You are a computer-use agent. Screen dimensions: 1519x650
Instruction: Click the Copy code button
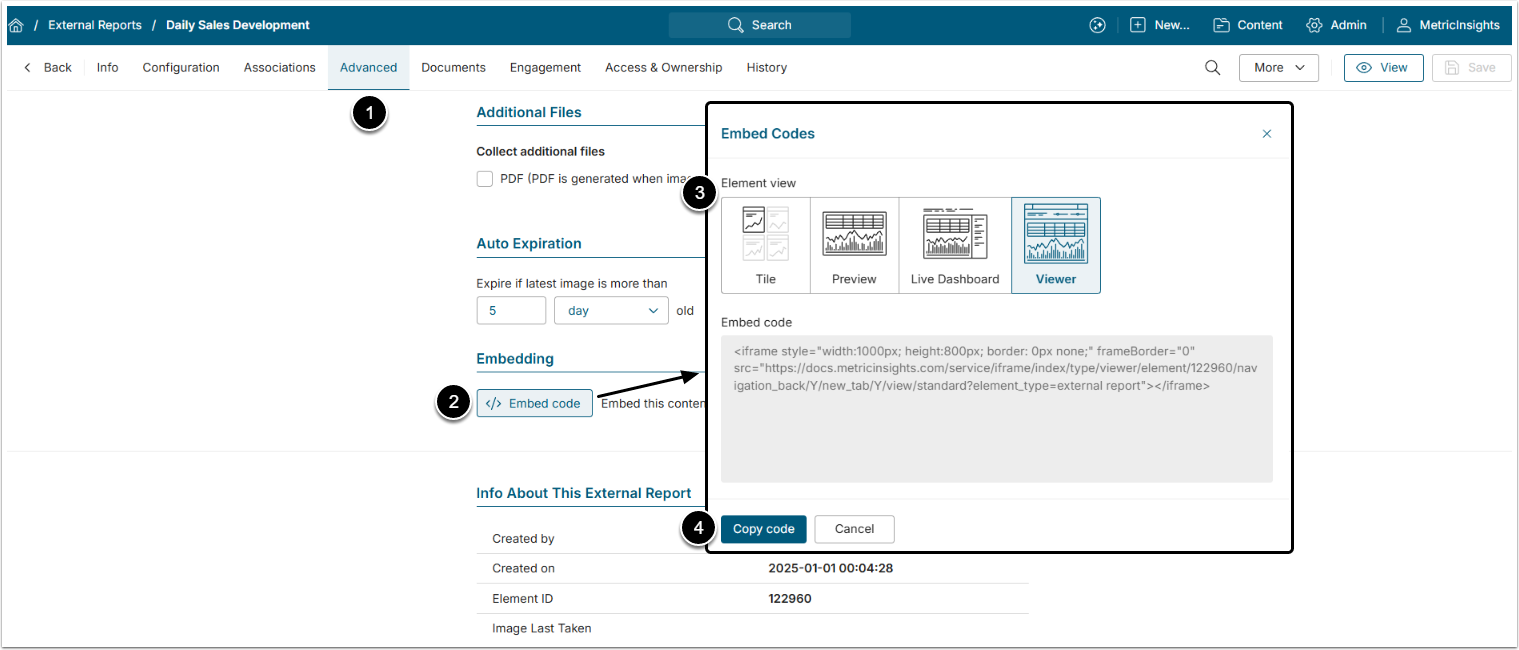click(763, 529)
